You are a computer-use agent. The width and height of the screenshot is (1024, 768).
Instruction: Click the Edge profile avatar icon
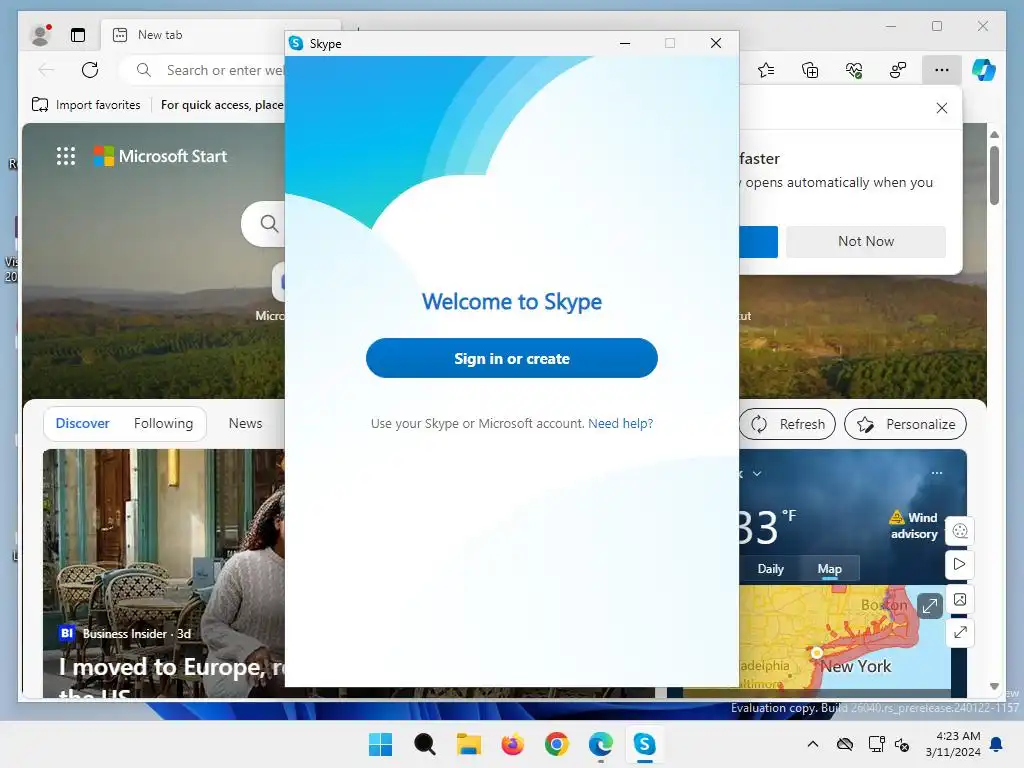click(41, 35)
